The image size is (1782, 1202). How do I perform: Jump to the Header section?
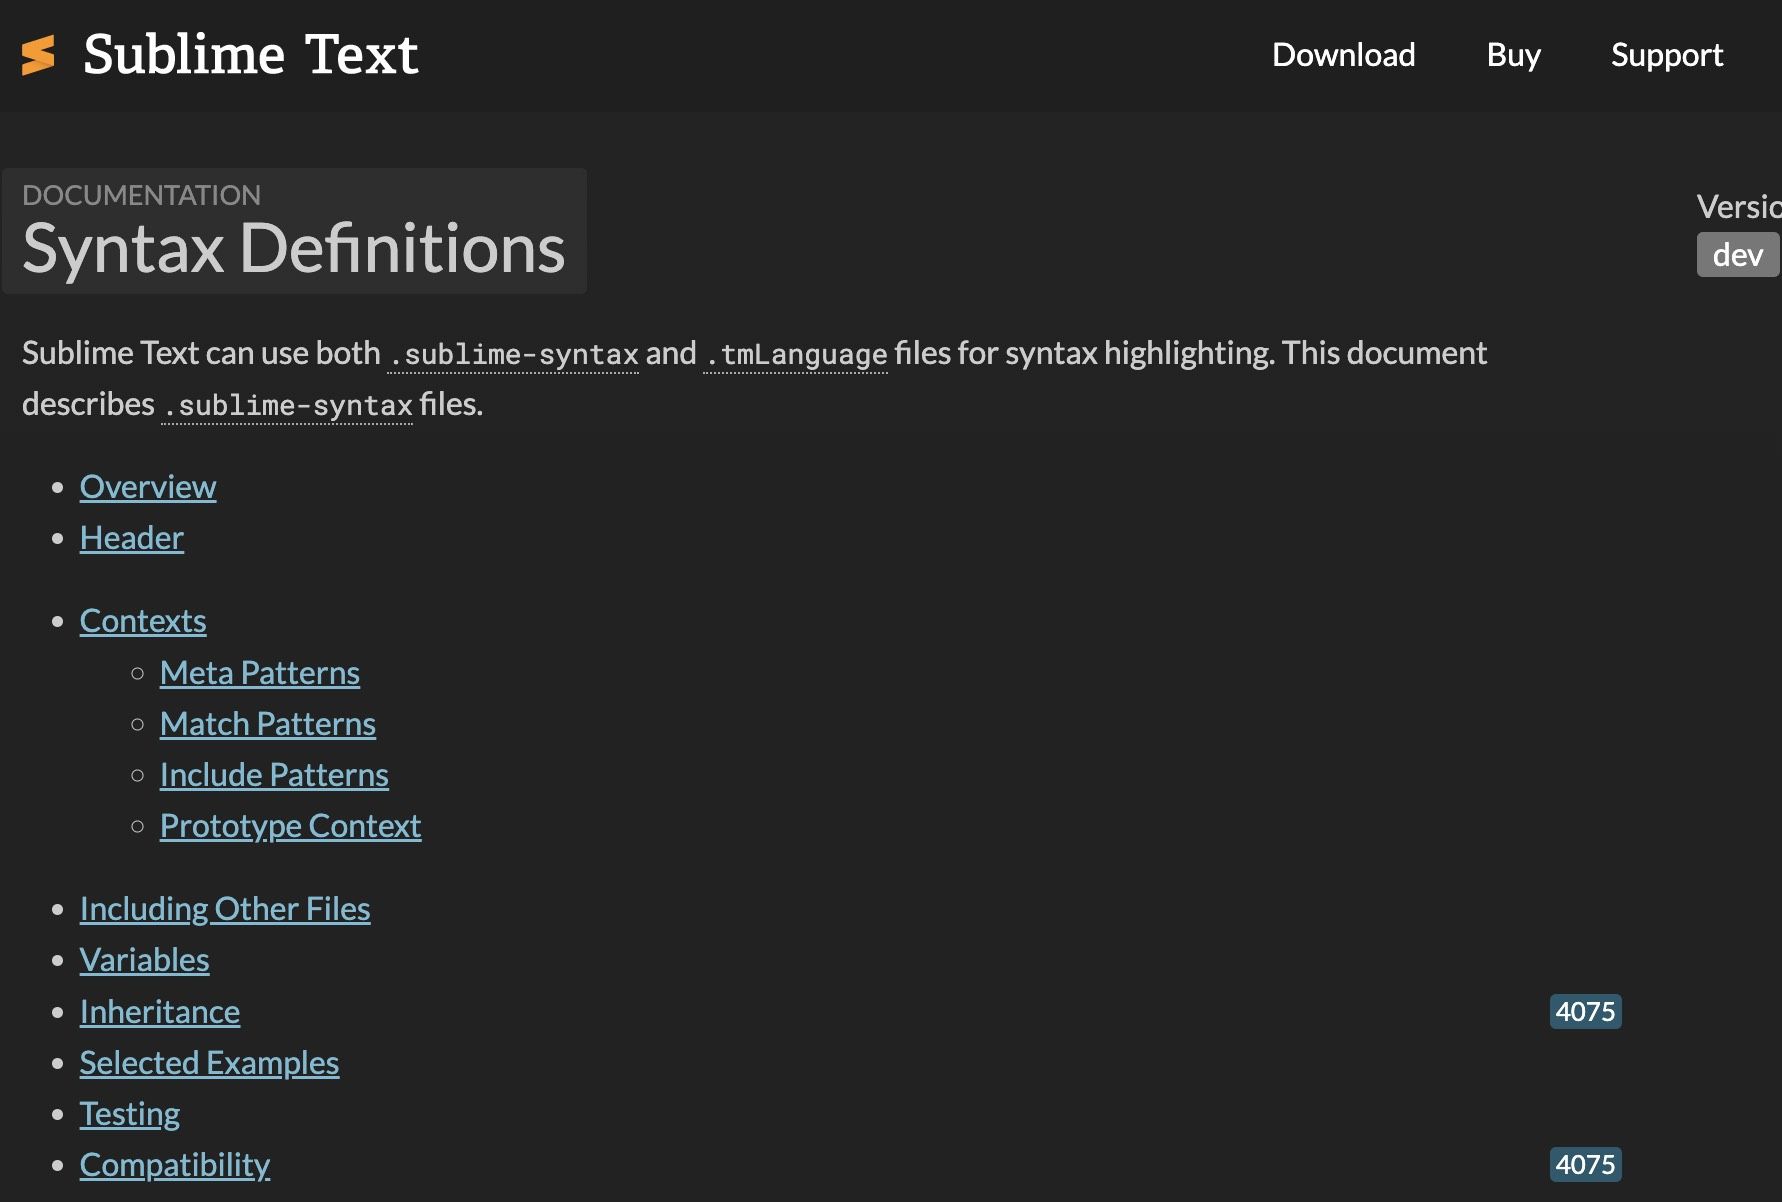point(132,538)
